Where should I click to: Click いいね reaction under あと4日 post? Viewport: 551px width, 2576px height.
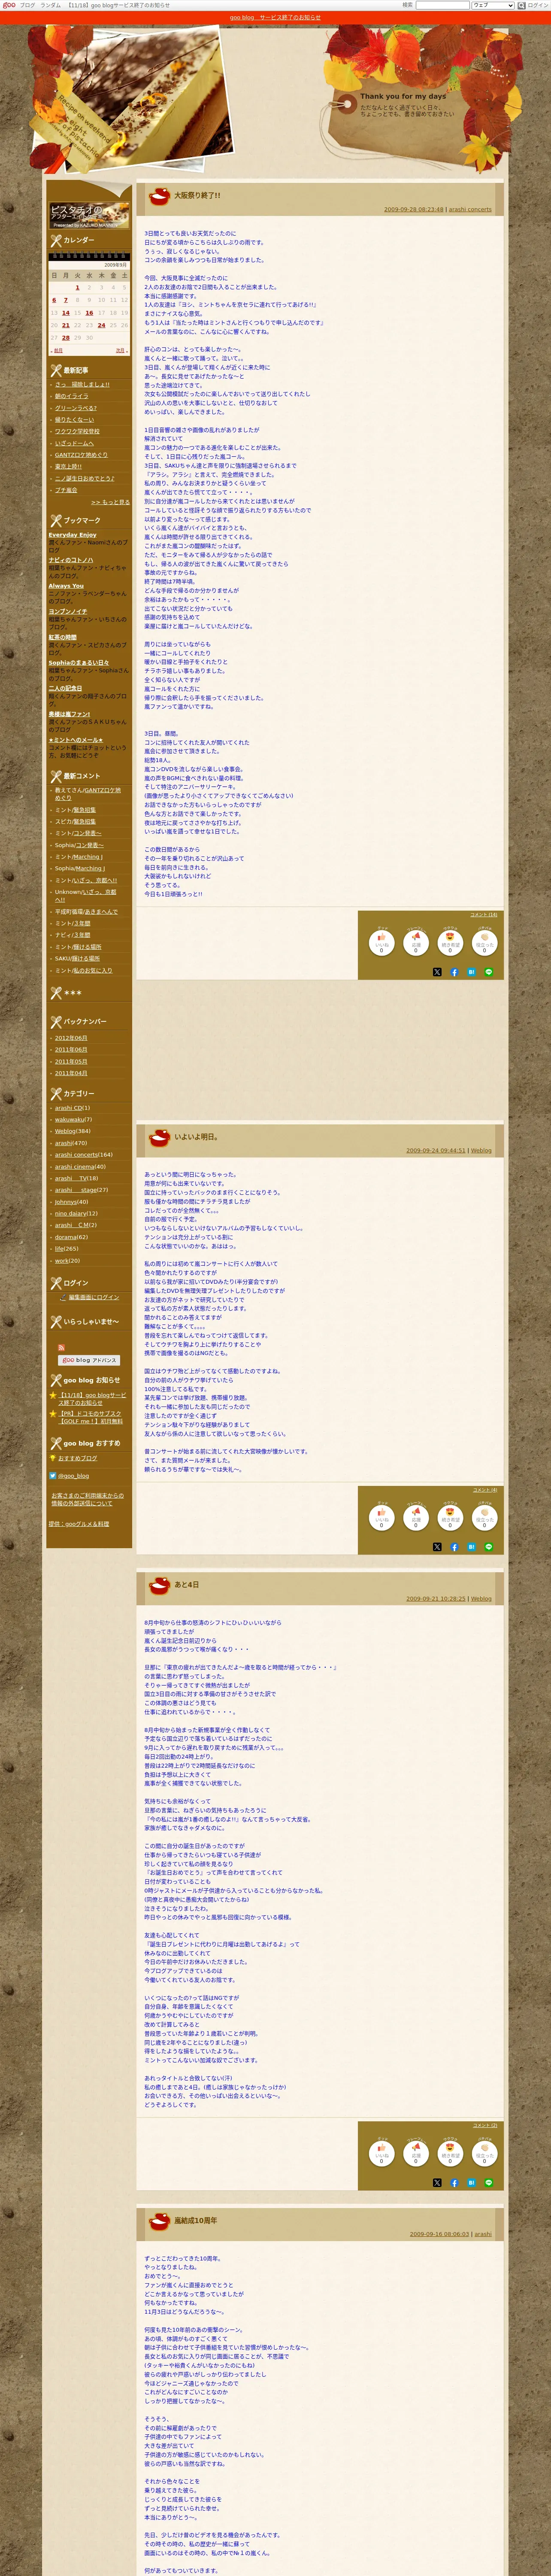tap(381, 2153)
